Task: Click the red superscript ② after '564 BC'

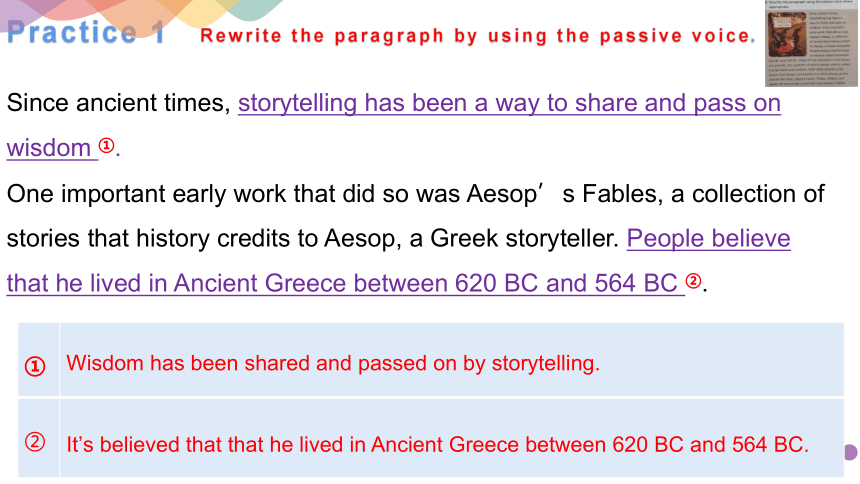Action: (x=694, y=281)
